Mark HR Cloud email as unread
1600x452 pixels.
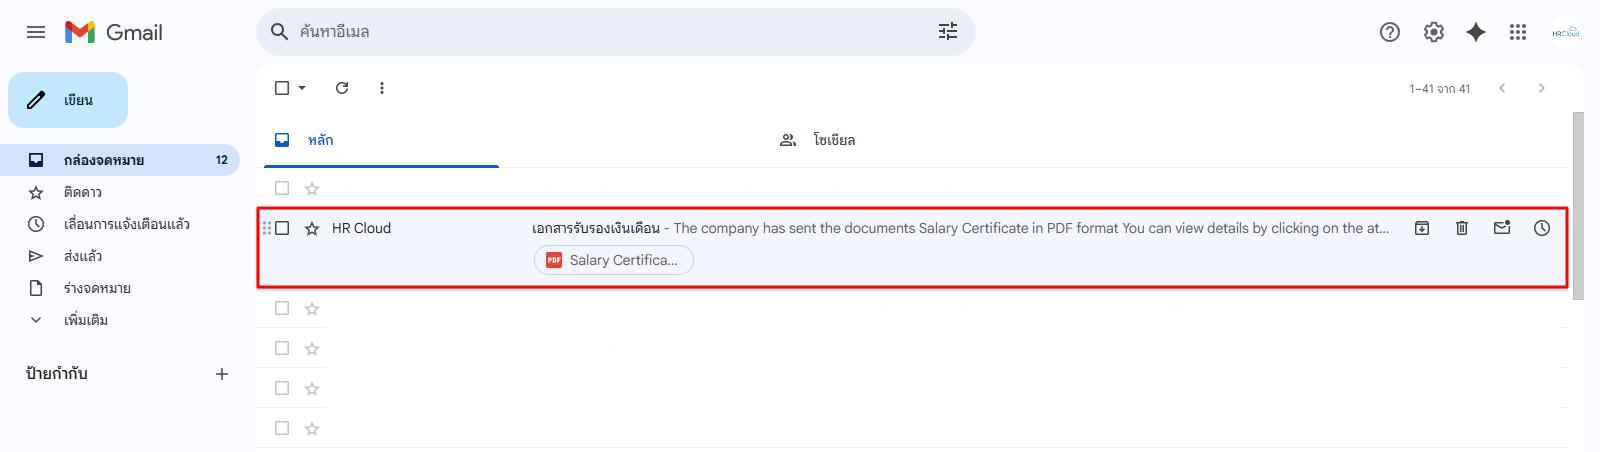pos(1502,228)
